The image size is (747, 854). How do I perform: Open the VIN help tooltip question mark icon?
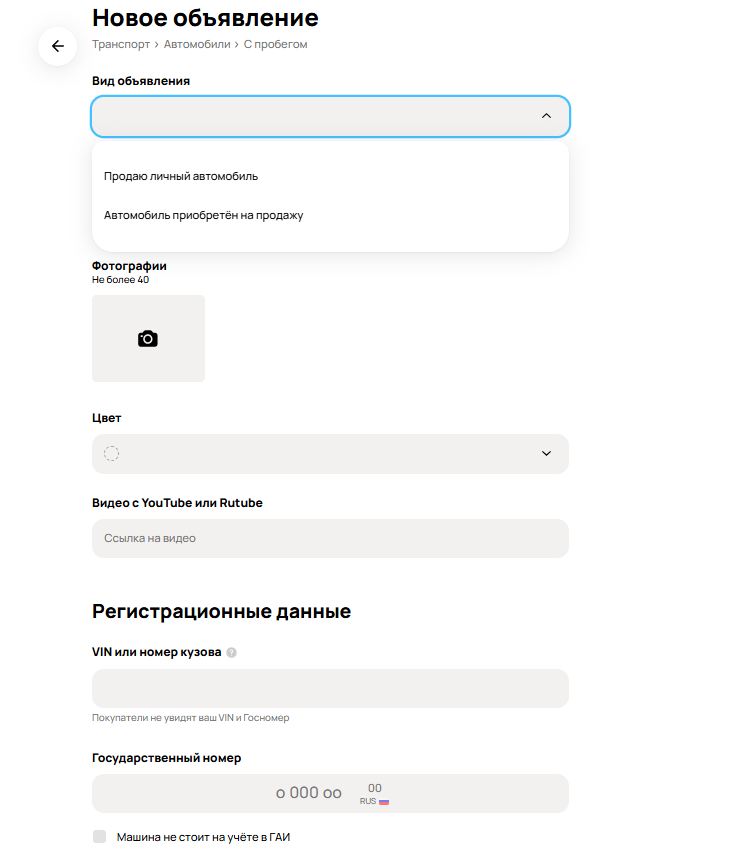click(x=230, y=654)
